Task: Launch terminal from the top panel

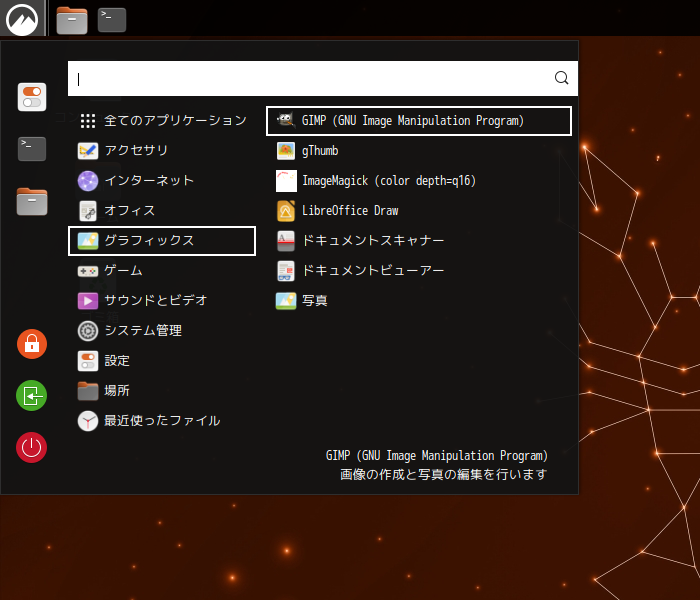Action: point(112,20)
